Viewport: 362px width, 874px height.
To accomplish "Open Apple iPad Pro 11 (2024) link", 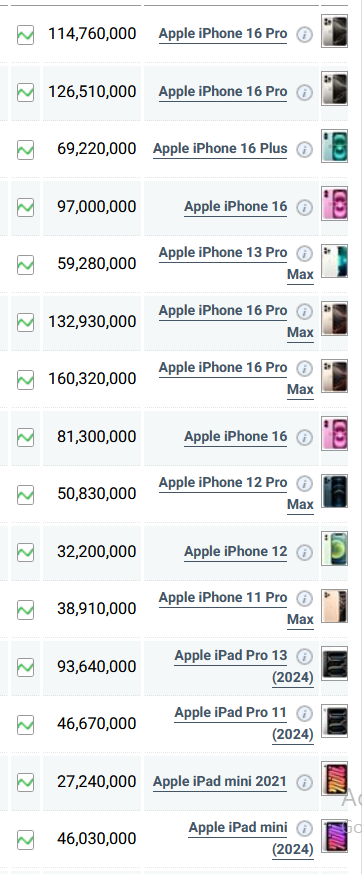I will [x=244, y=724].
